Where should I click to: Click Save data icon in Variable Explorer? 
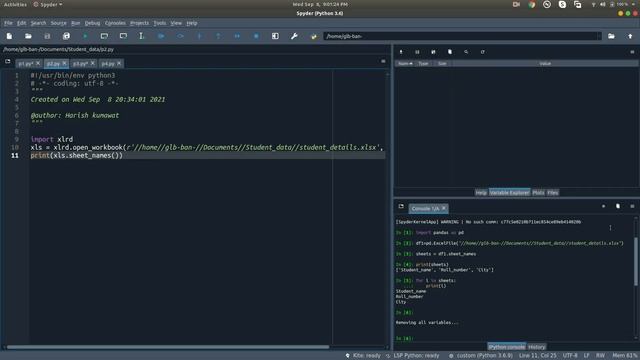[x=417, y=52]
